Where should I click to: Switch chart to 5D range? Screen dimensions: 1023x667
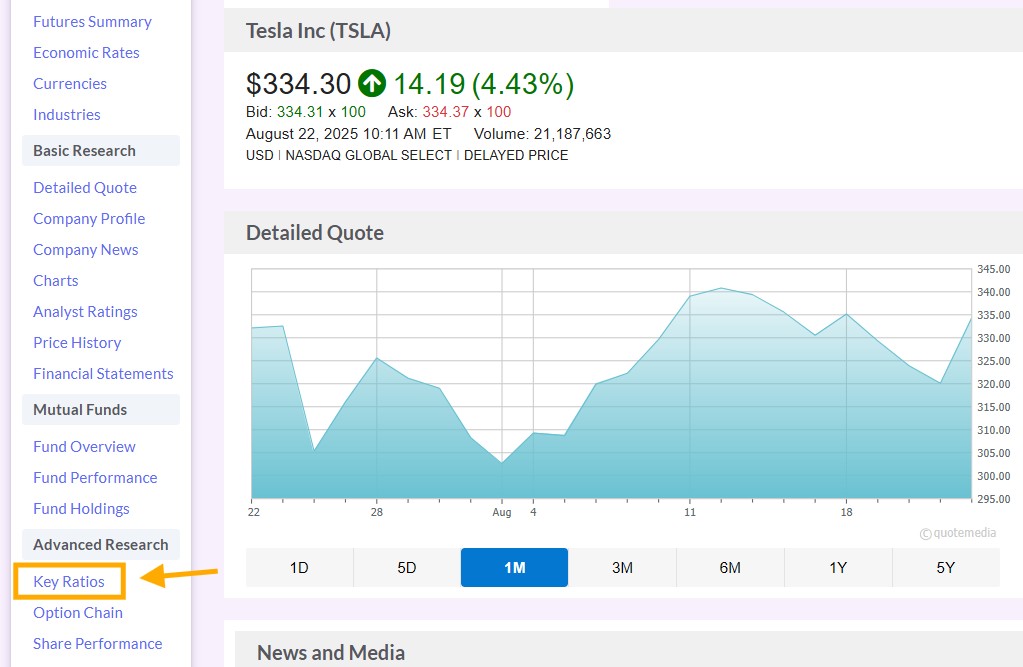407,568
